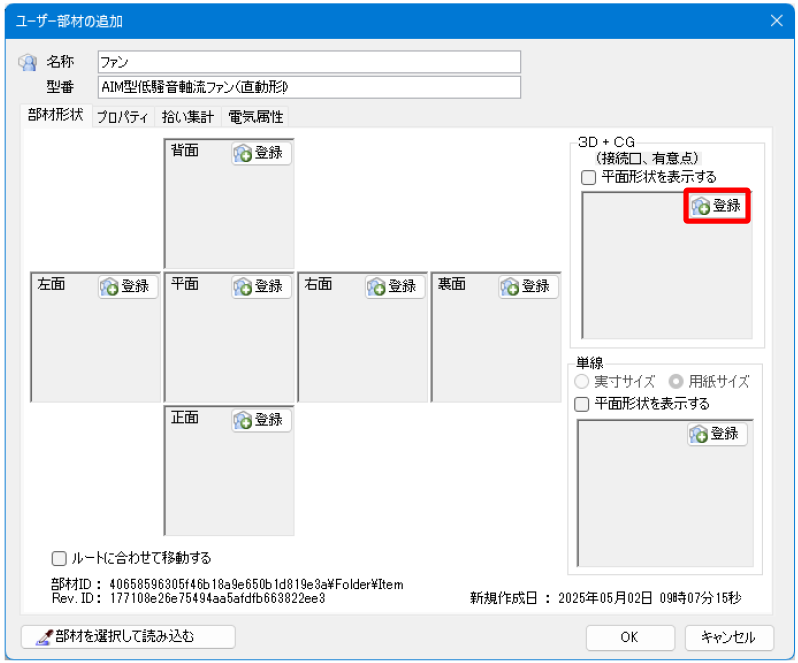Select 用紙サイズ radio button
Image resolution: width=798 pixels, height=663 pixels.
click(676, 381)
